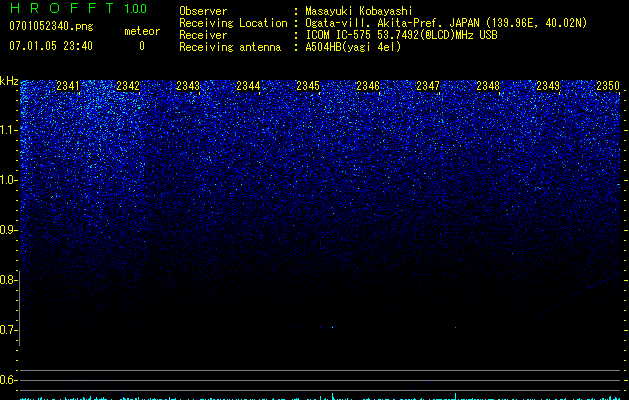The height and width of the screenshot is (400, 629).
Task: Click the tall signal spike in bottom strip
Action: click(x=333, y=396)
